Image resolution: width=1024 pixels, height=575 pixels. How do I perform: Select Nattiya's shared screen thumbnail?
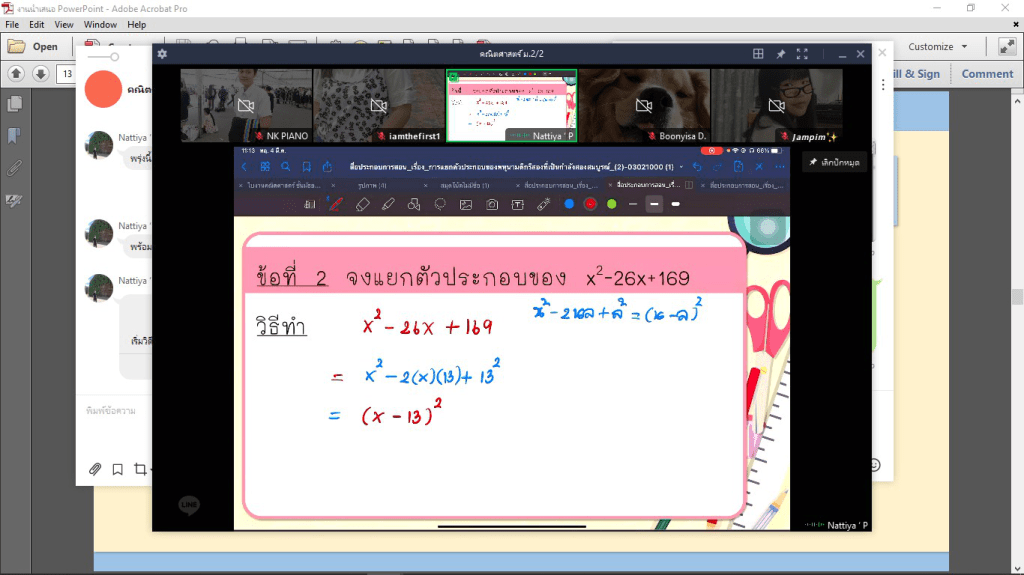pyautogui.click(x=511, y=106)
